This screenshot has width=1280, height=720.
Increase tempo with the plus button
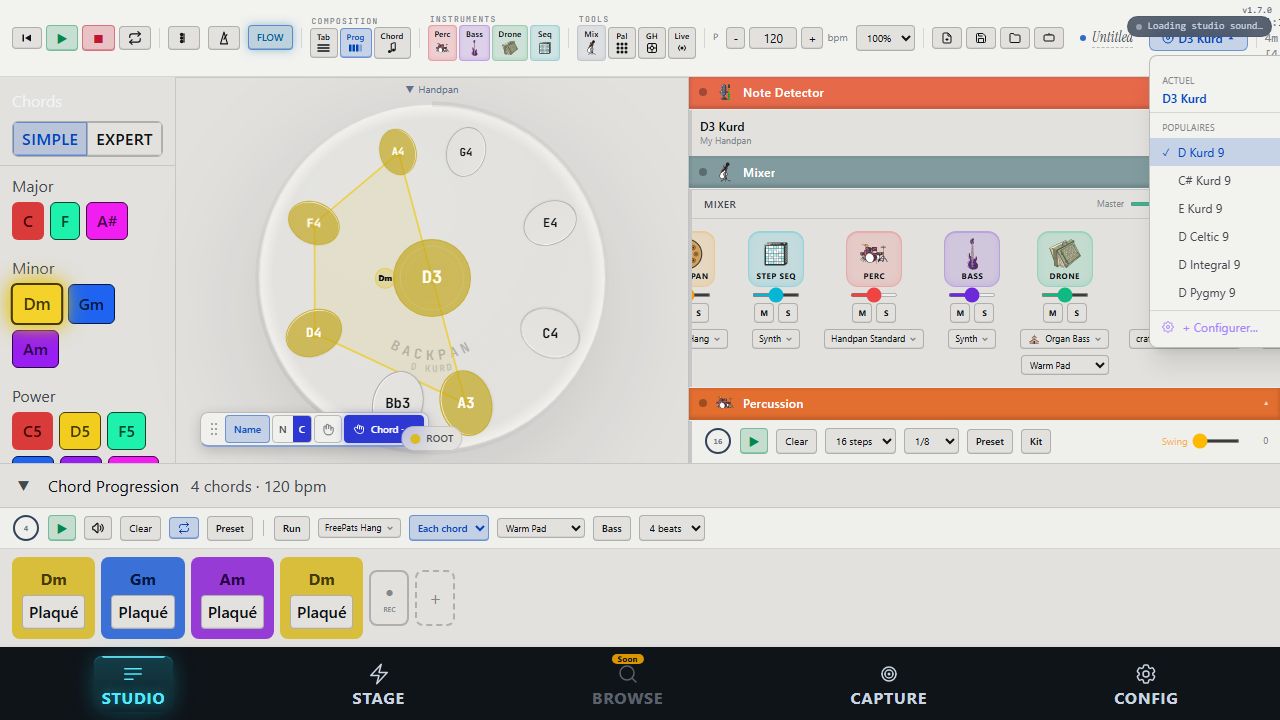coord(812,38)
